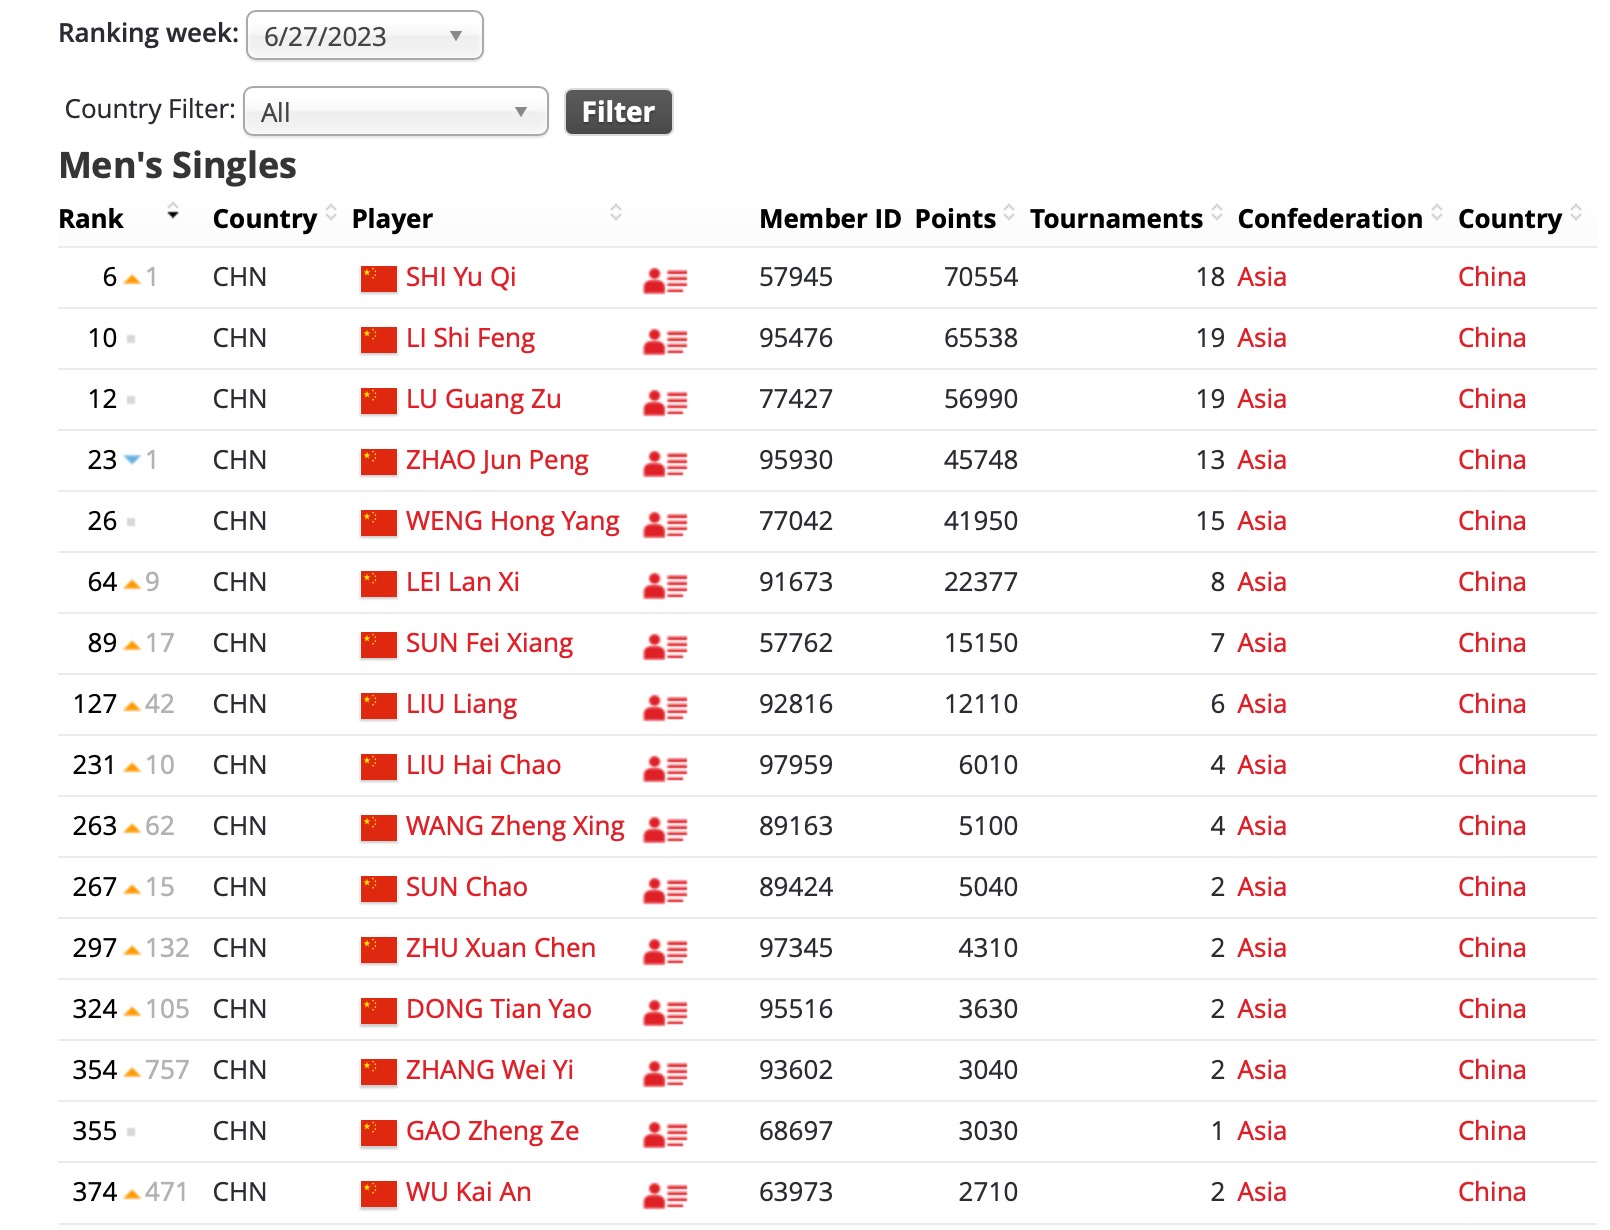Open profile card icon for ZHAO Jun Peng
1610x1230 pixels.
click(x=665, y=463)
